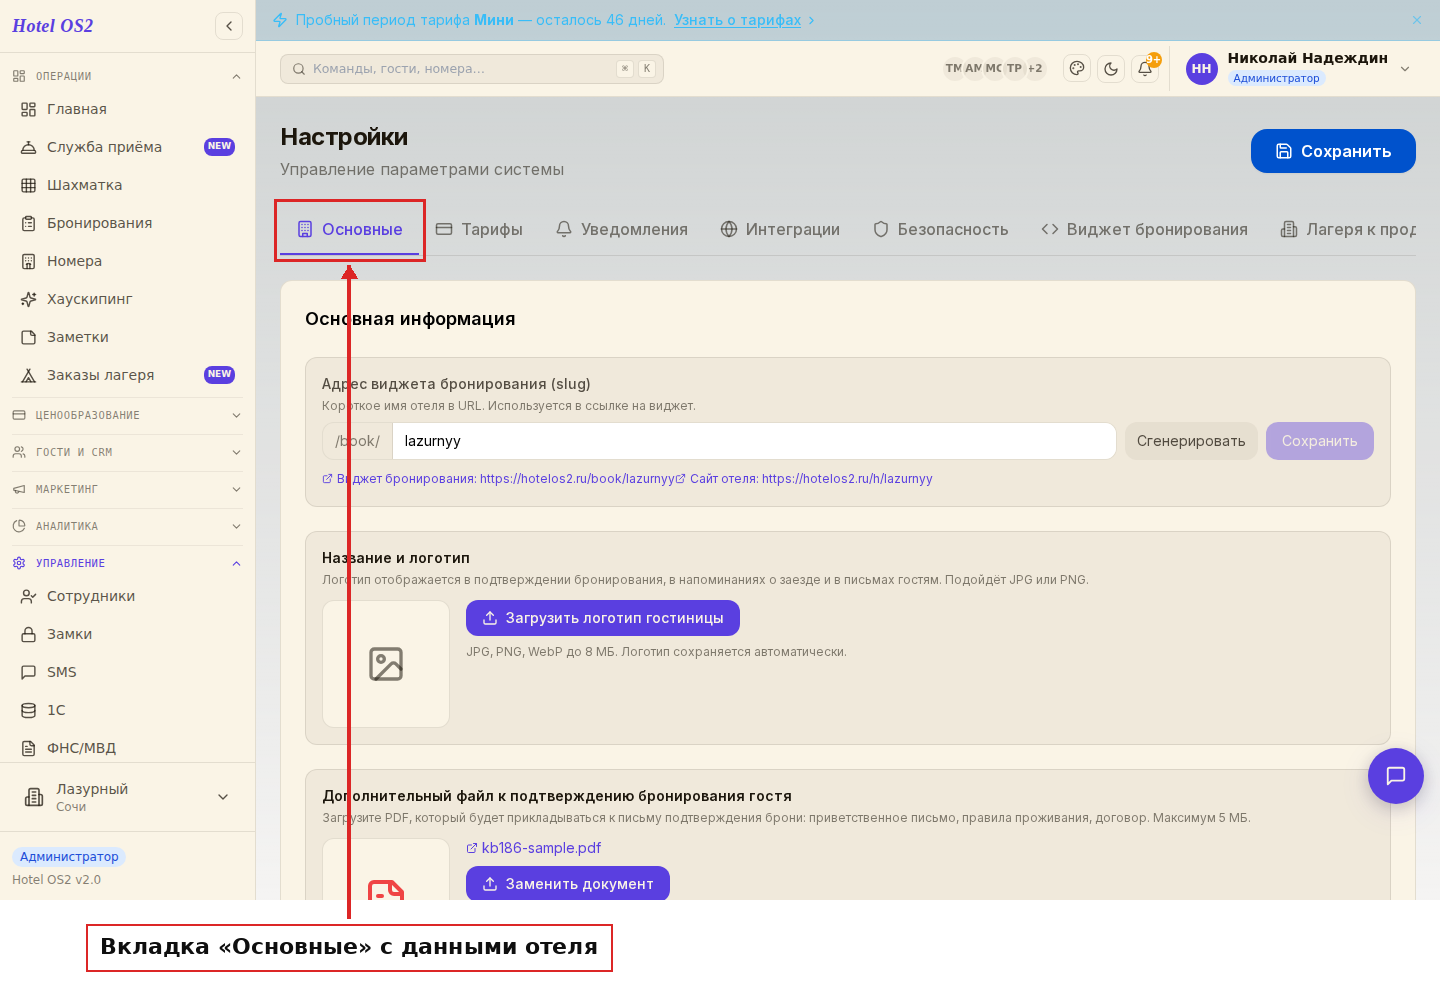Expand the Ценообразование group
The width and height of the screenshot is (1440, 995).
click(x=127, y=415)
